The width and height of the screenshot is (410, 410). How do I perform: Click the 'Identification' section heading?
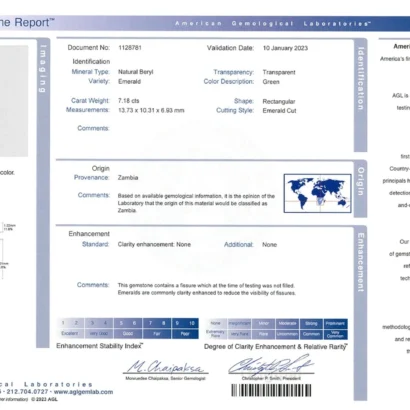click(x=91, y=61)
